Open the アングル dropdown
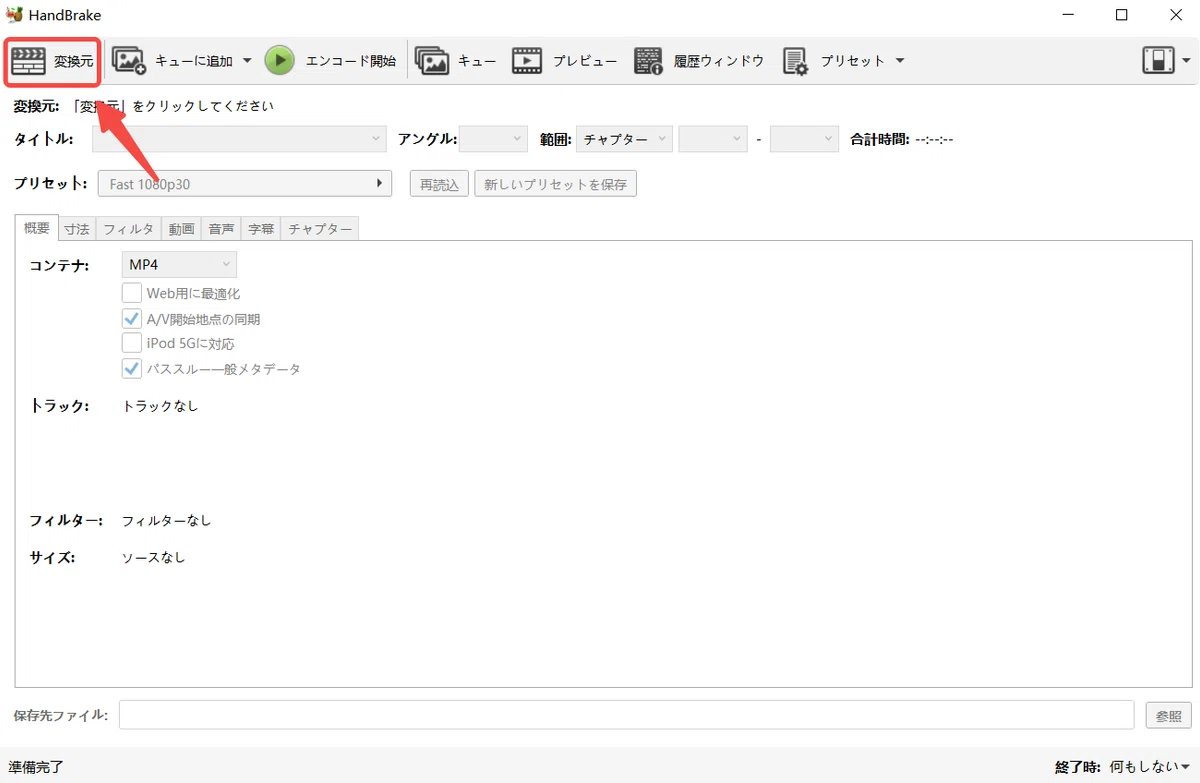 493,139
